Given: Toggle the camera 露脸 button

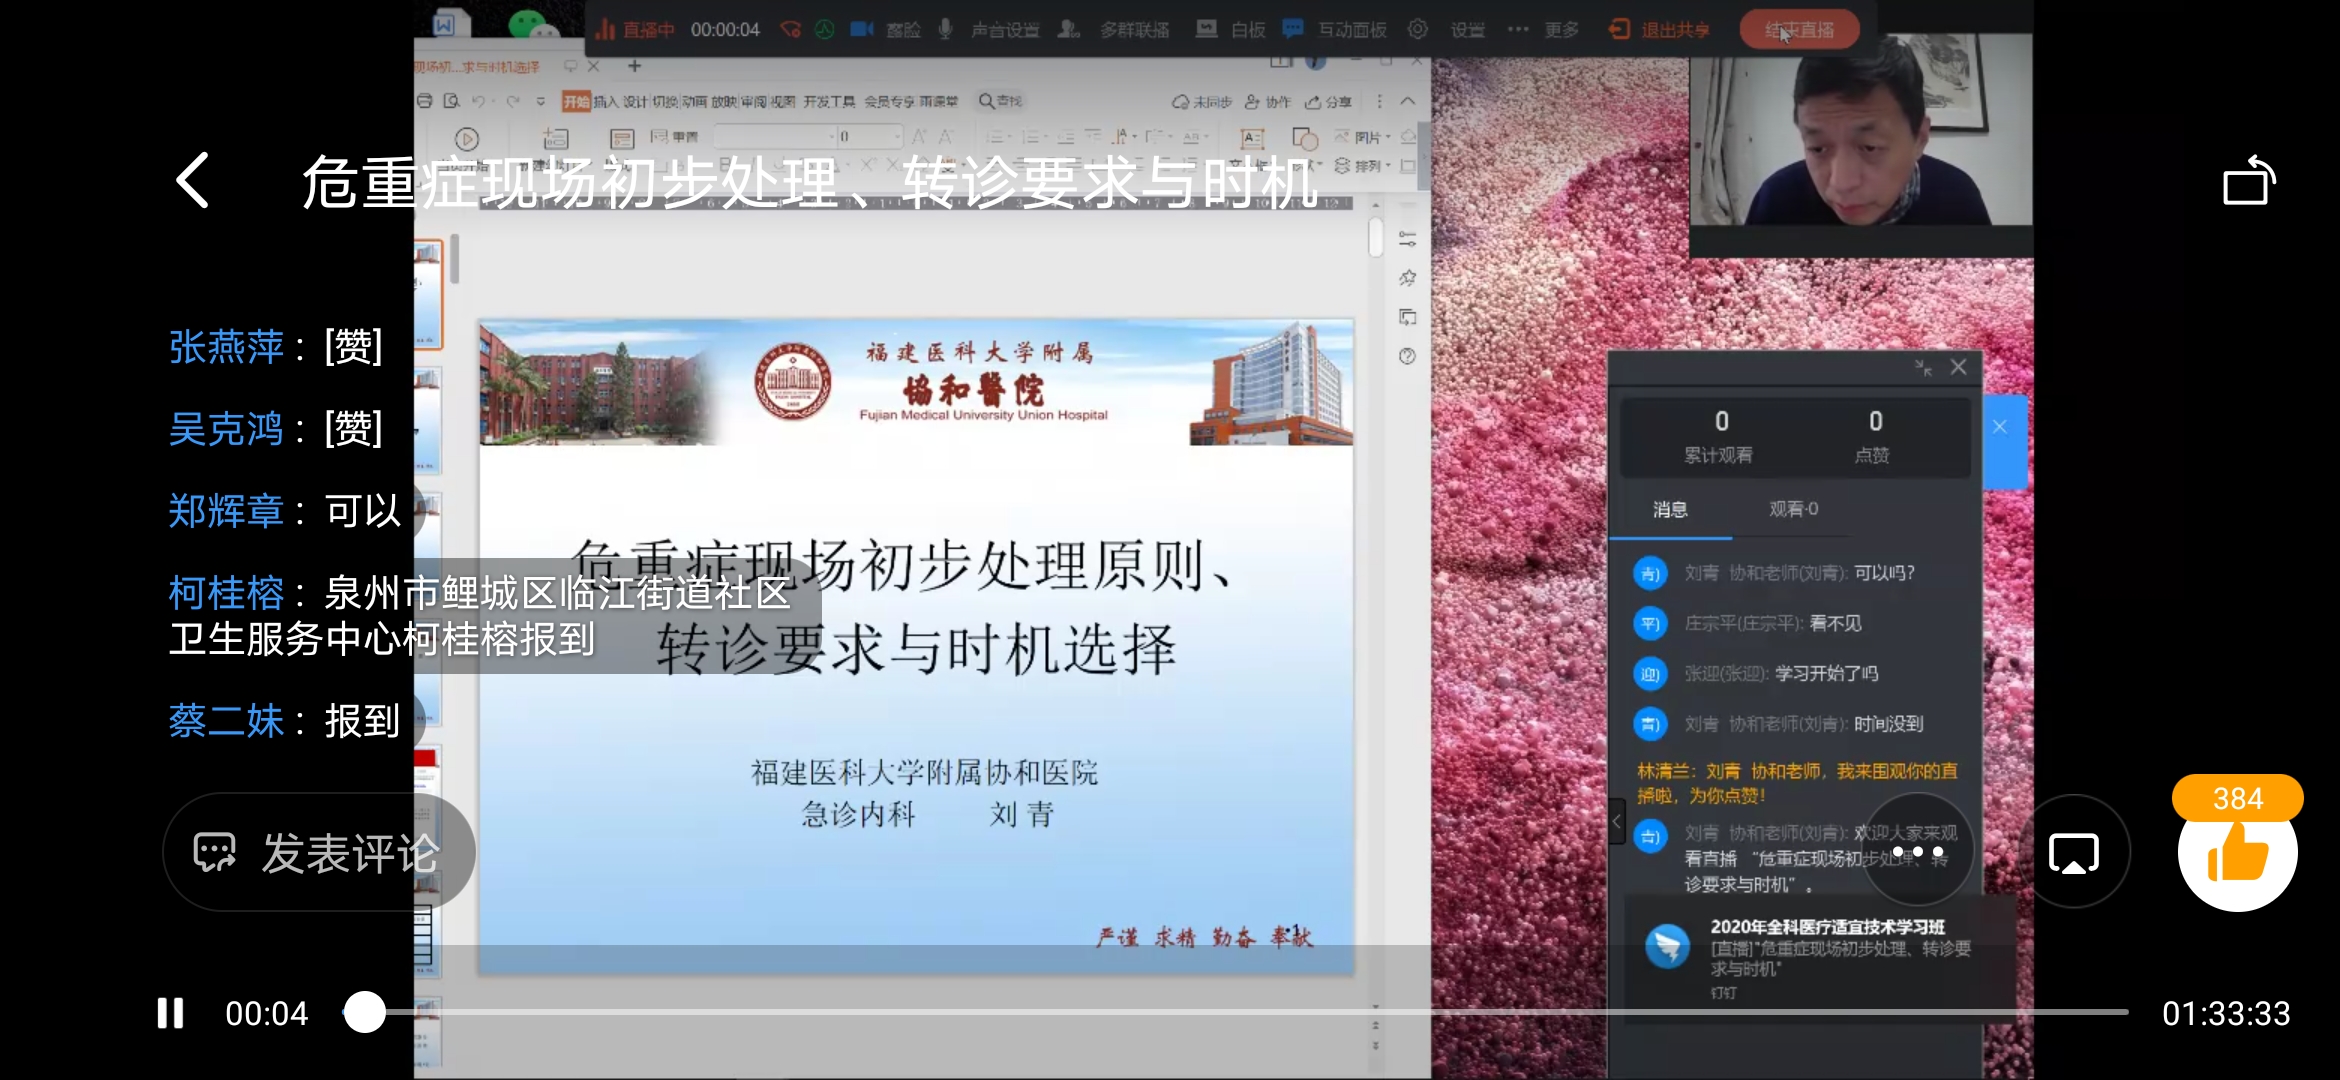Looking at the screenshot, I should (x=862, y=29).
